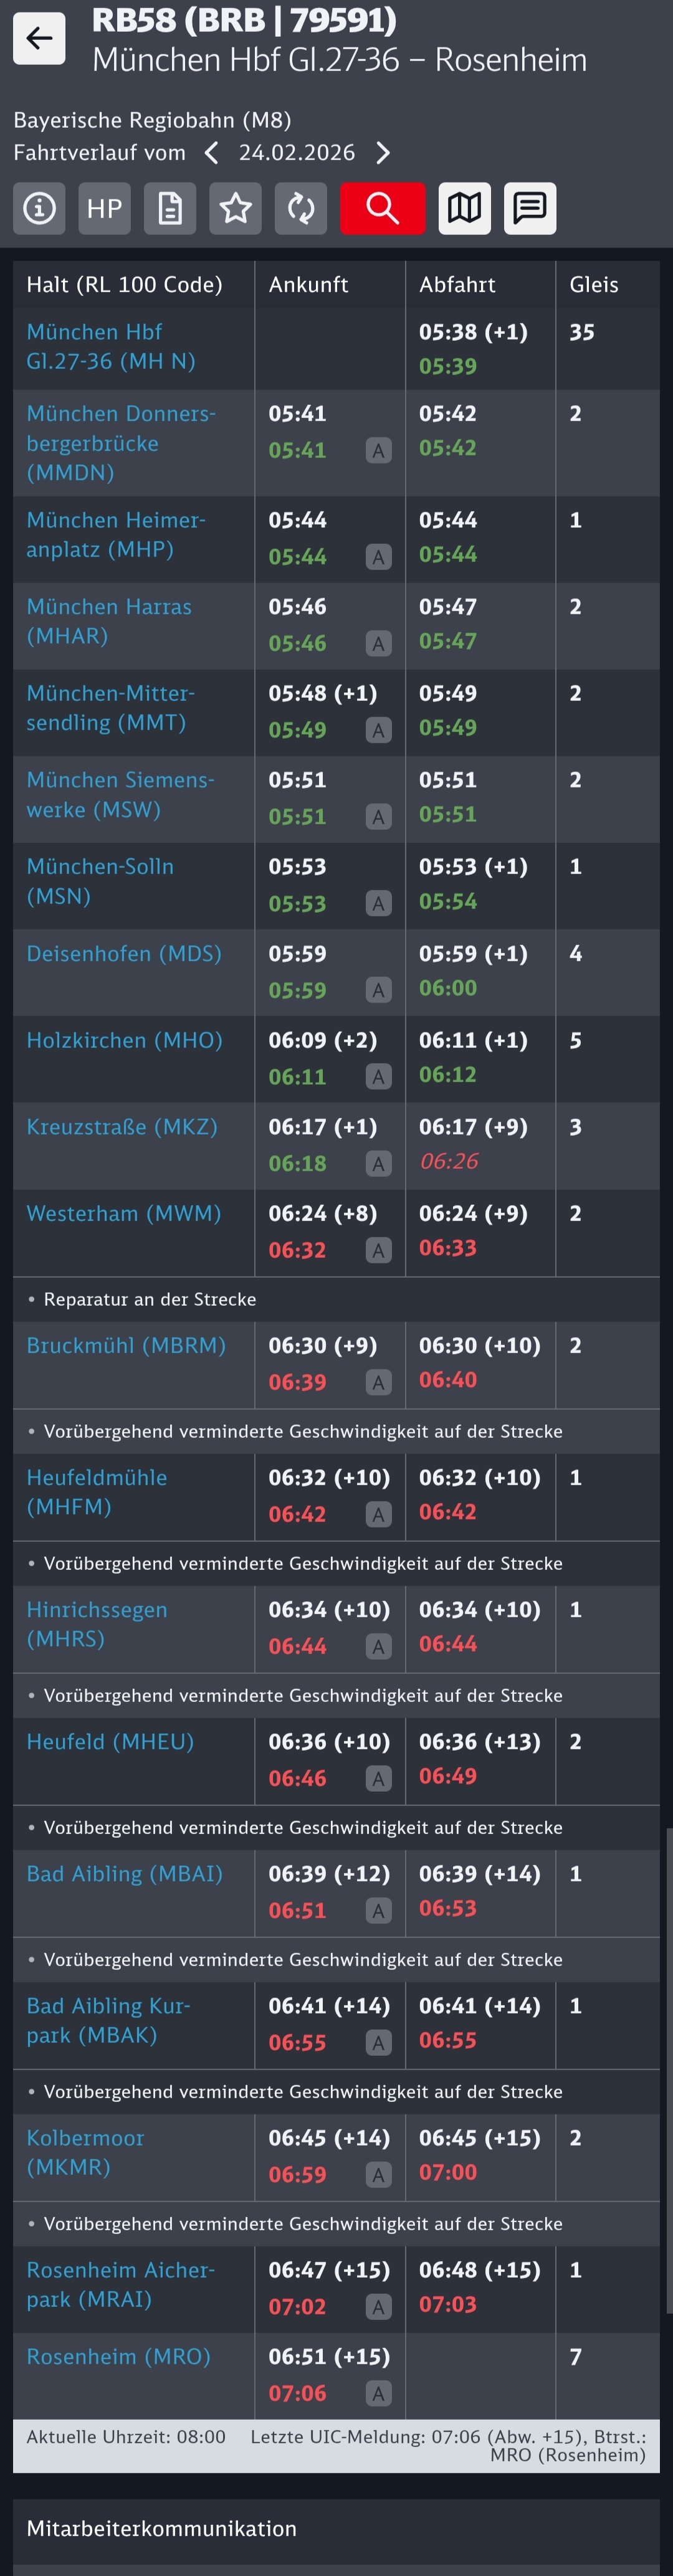The width and height of the screenshot is (673, 2576).
Task: Go to next date with right chevron
Action: (383, 153)
